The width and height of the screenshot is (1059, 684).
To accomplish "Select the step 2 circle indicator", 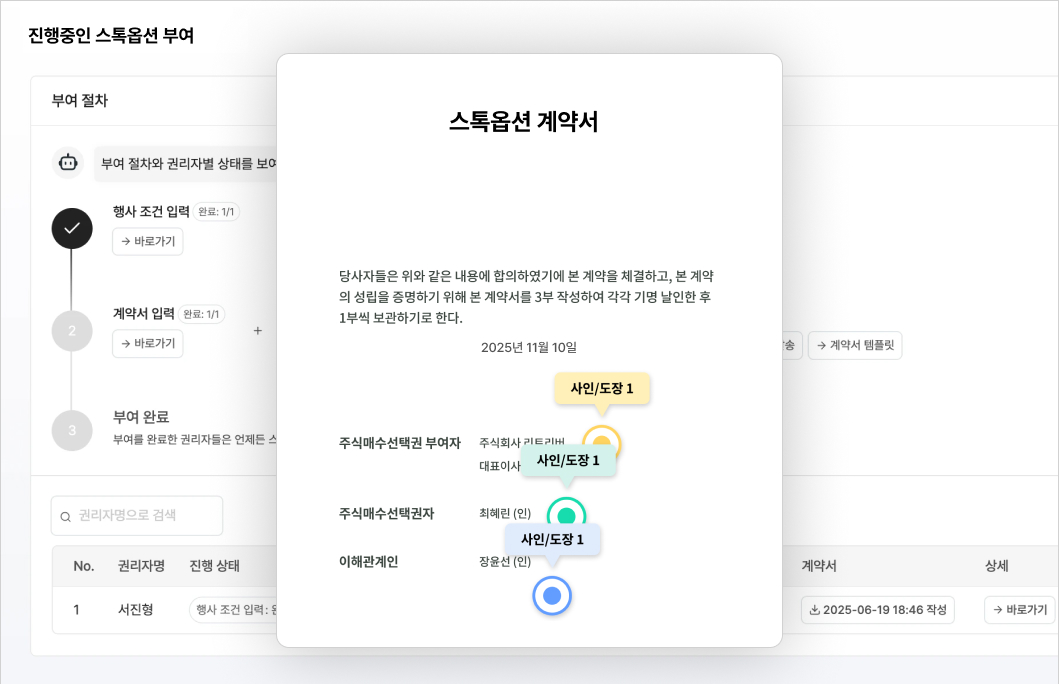I will (72, 330).
